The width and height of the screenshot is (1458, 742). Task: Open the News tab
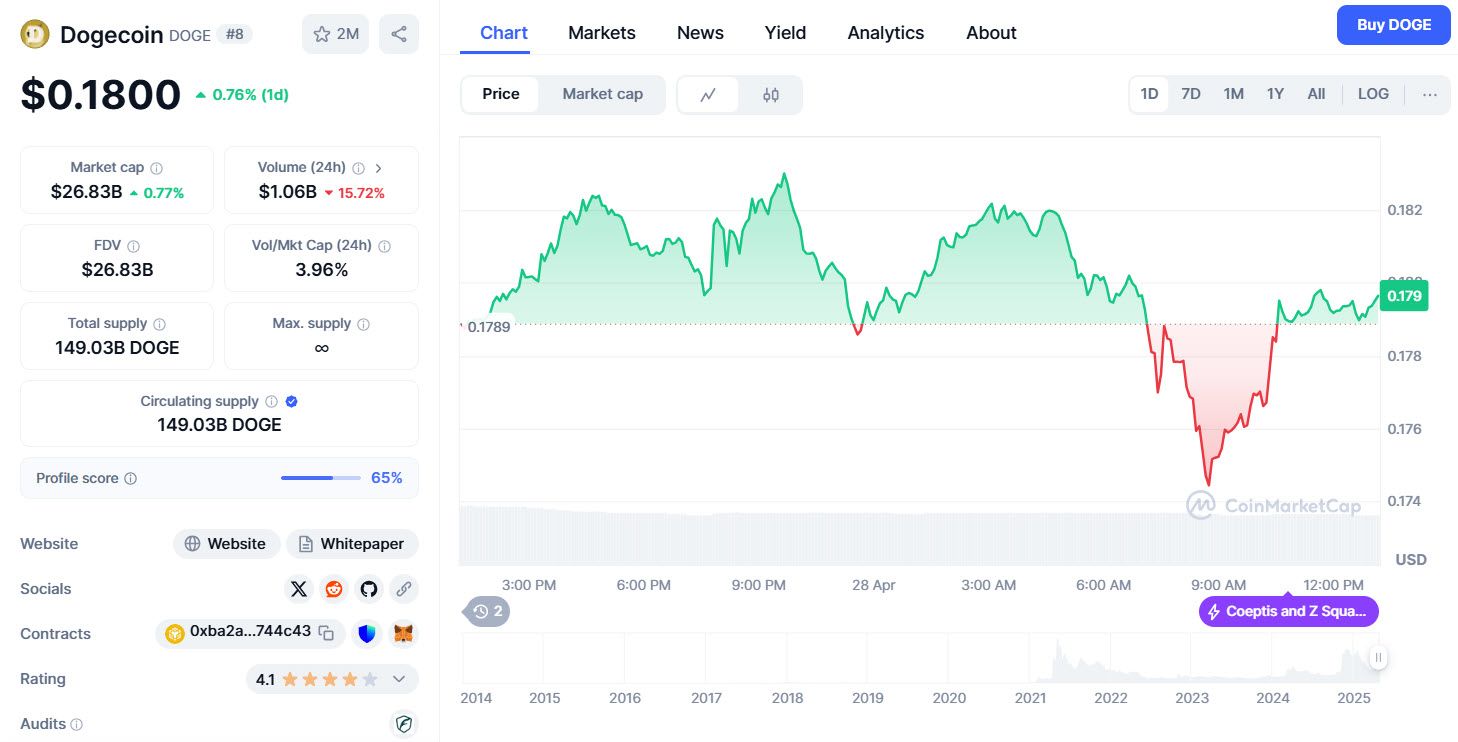coord(700,32)
